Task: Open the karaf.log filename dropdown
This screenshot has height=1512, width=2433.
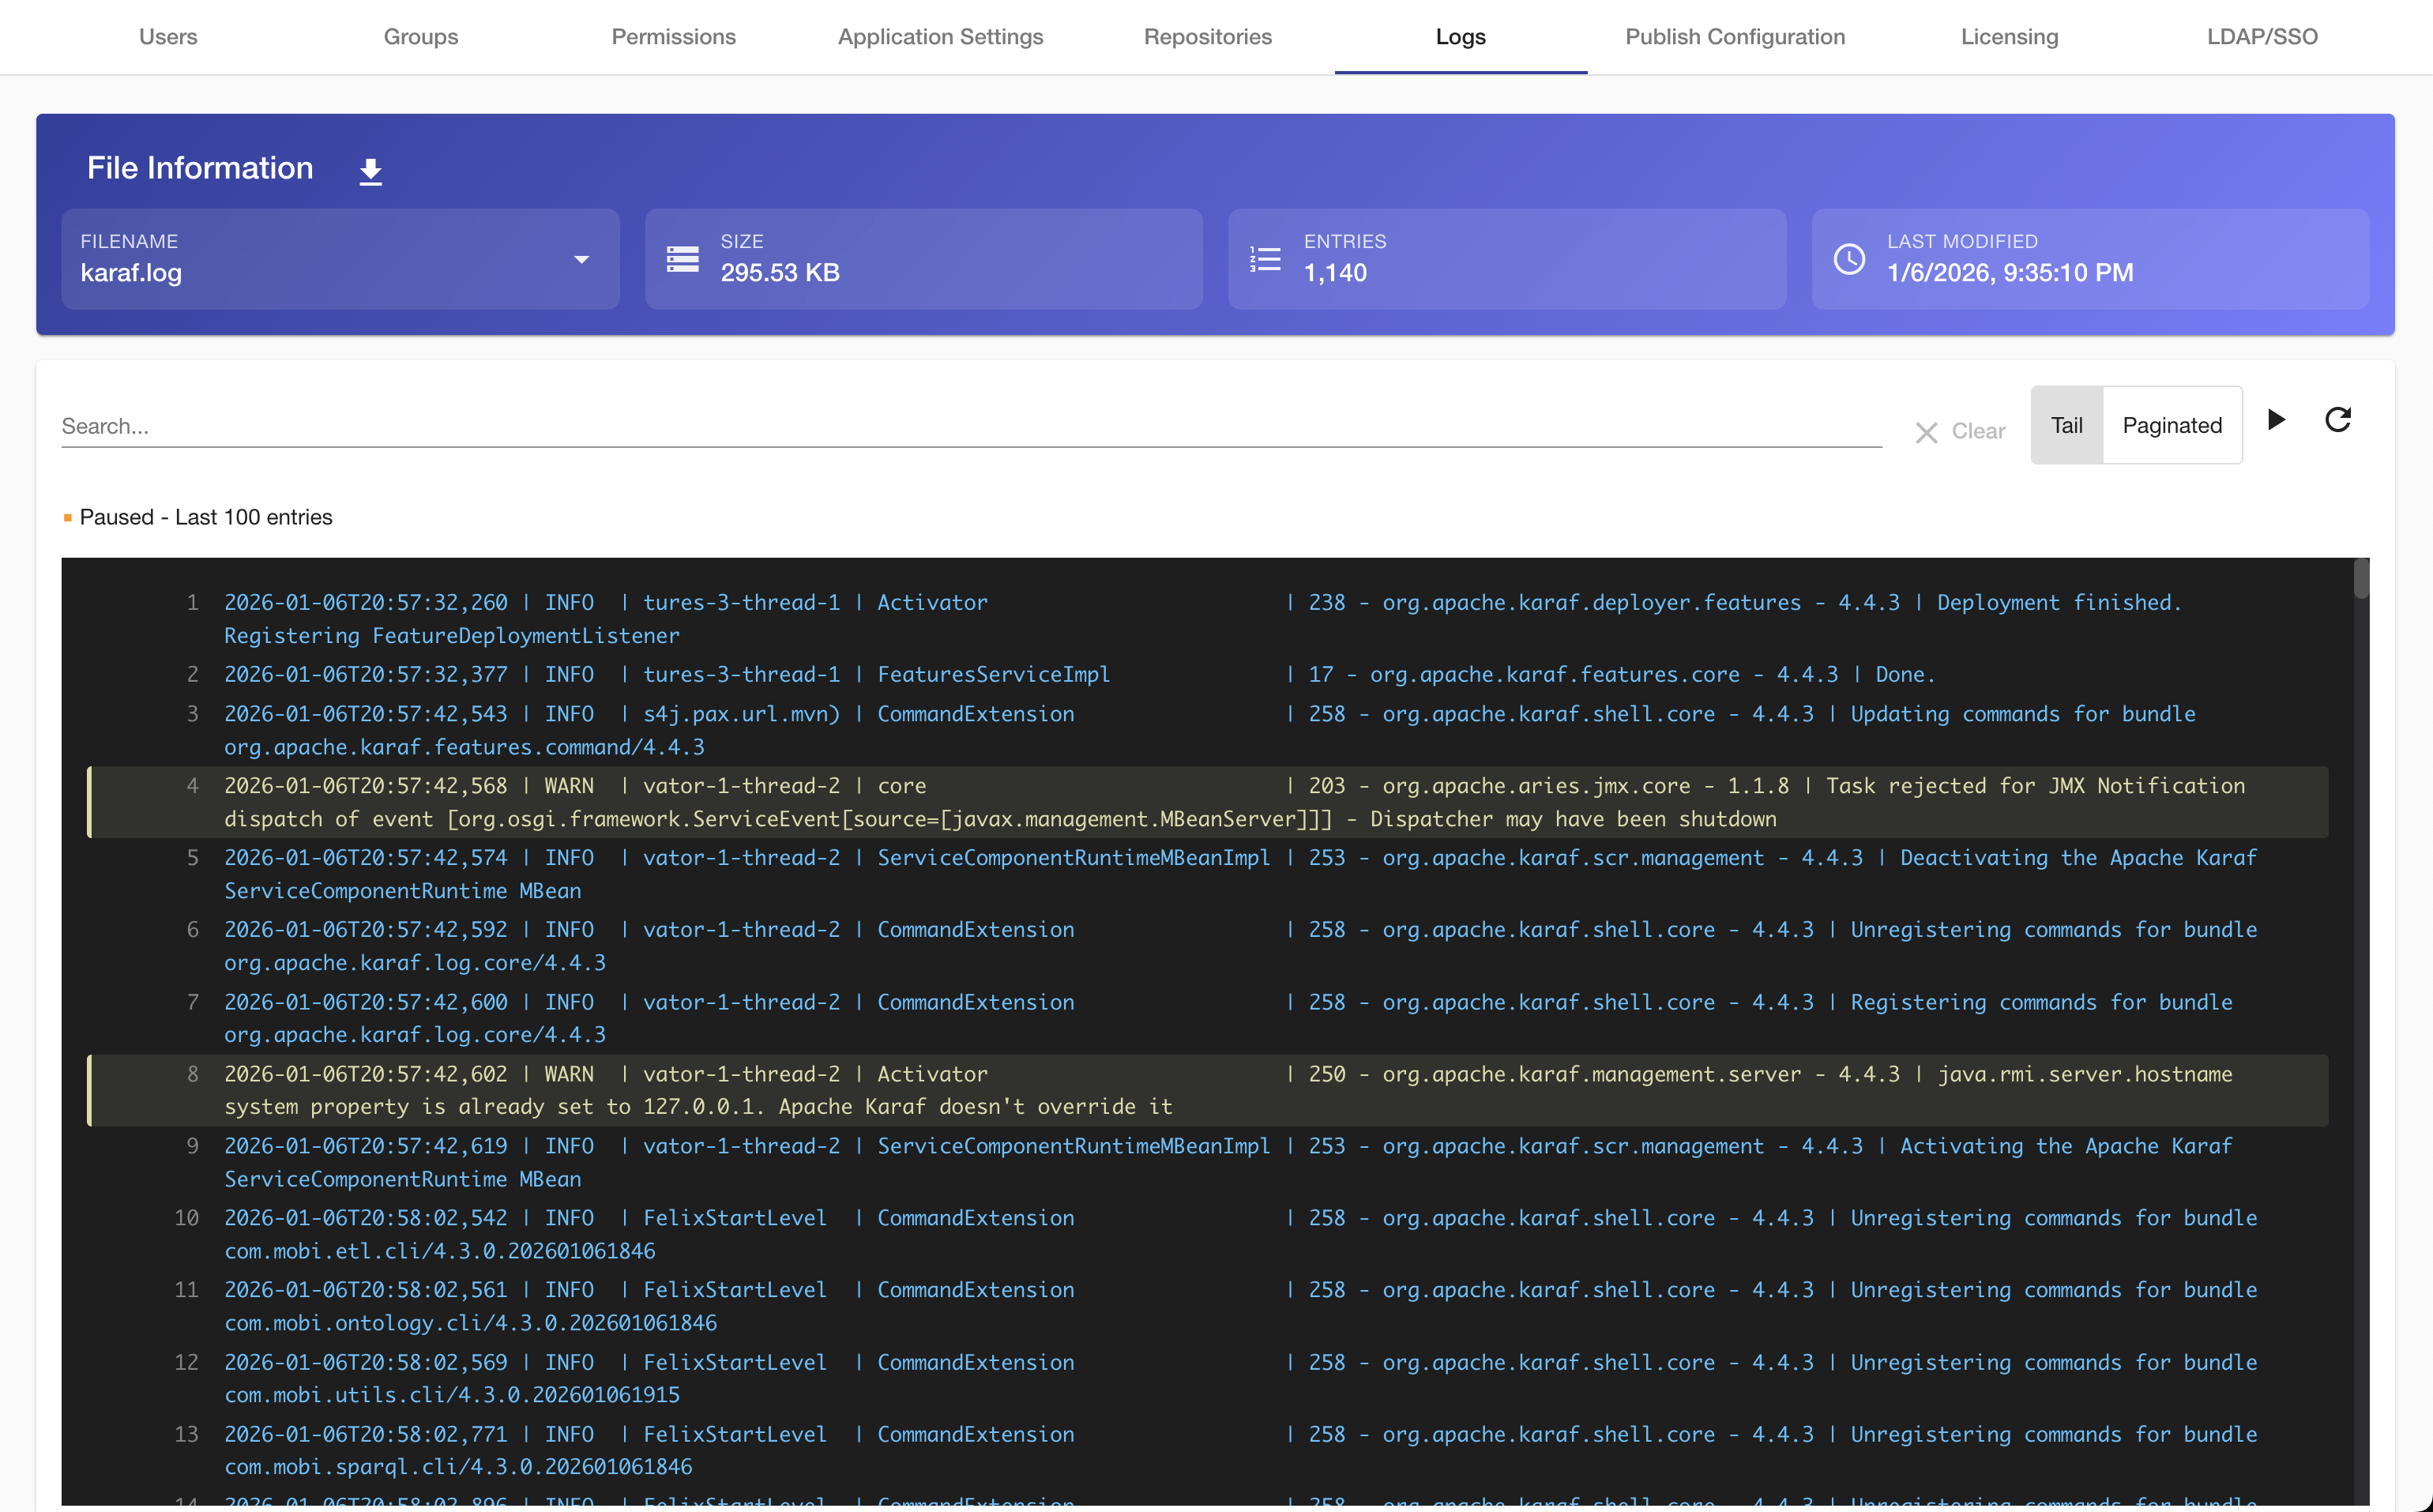Action: [320, 259]
